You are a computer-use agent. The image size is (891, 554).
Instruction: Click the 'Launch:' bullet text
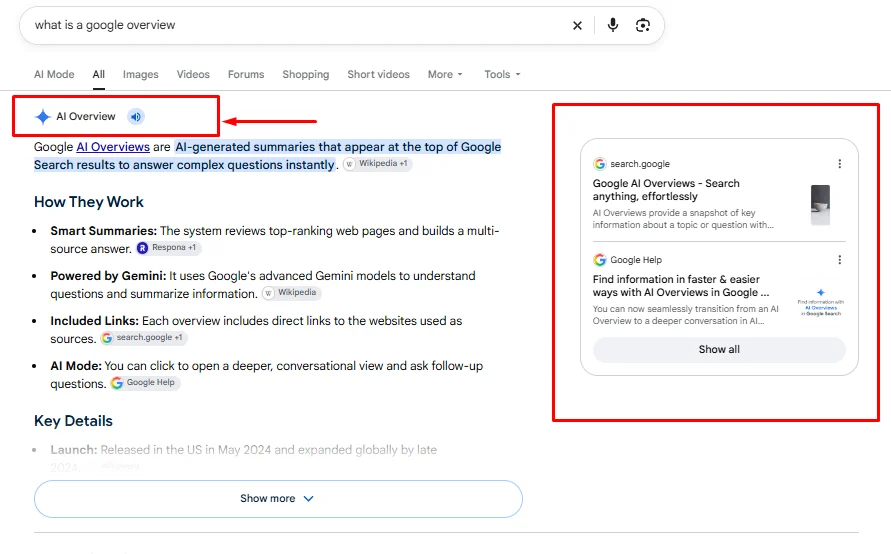(74, 450)
